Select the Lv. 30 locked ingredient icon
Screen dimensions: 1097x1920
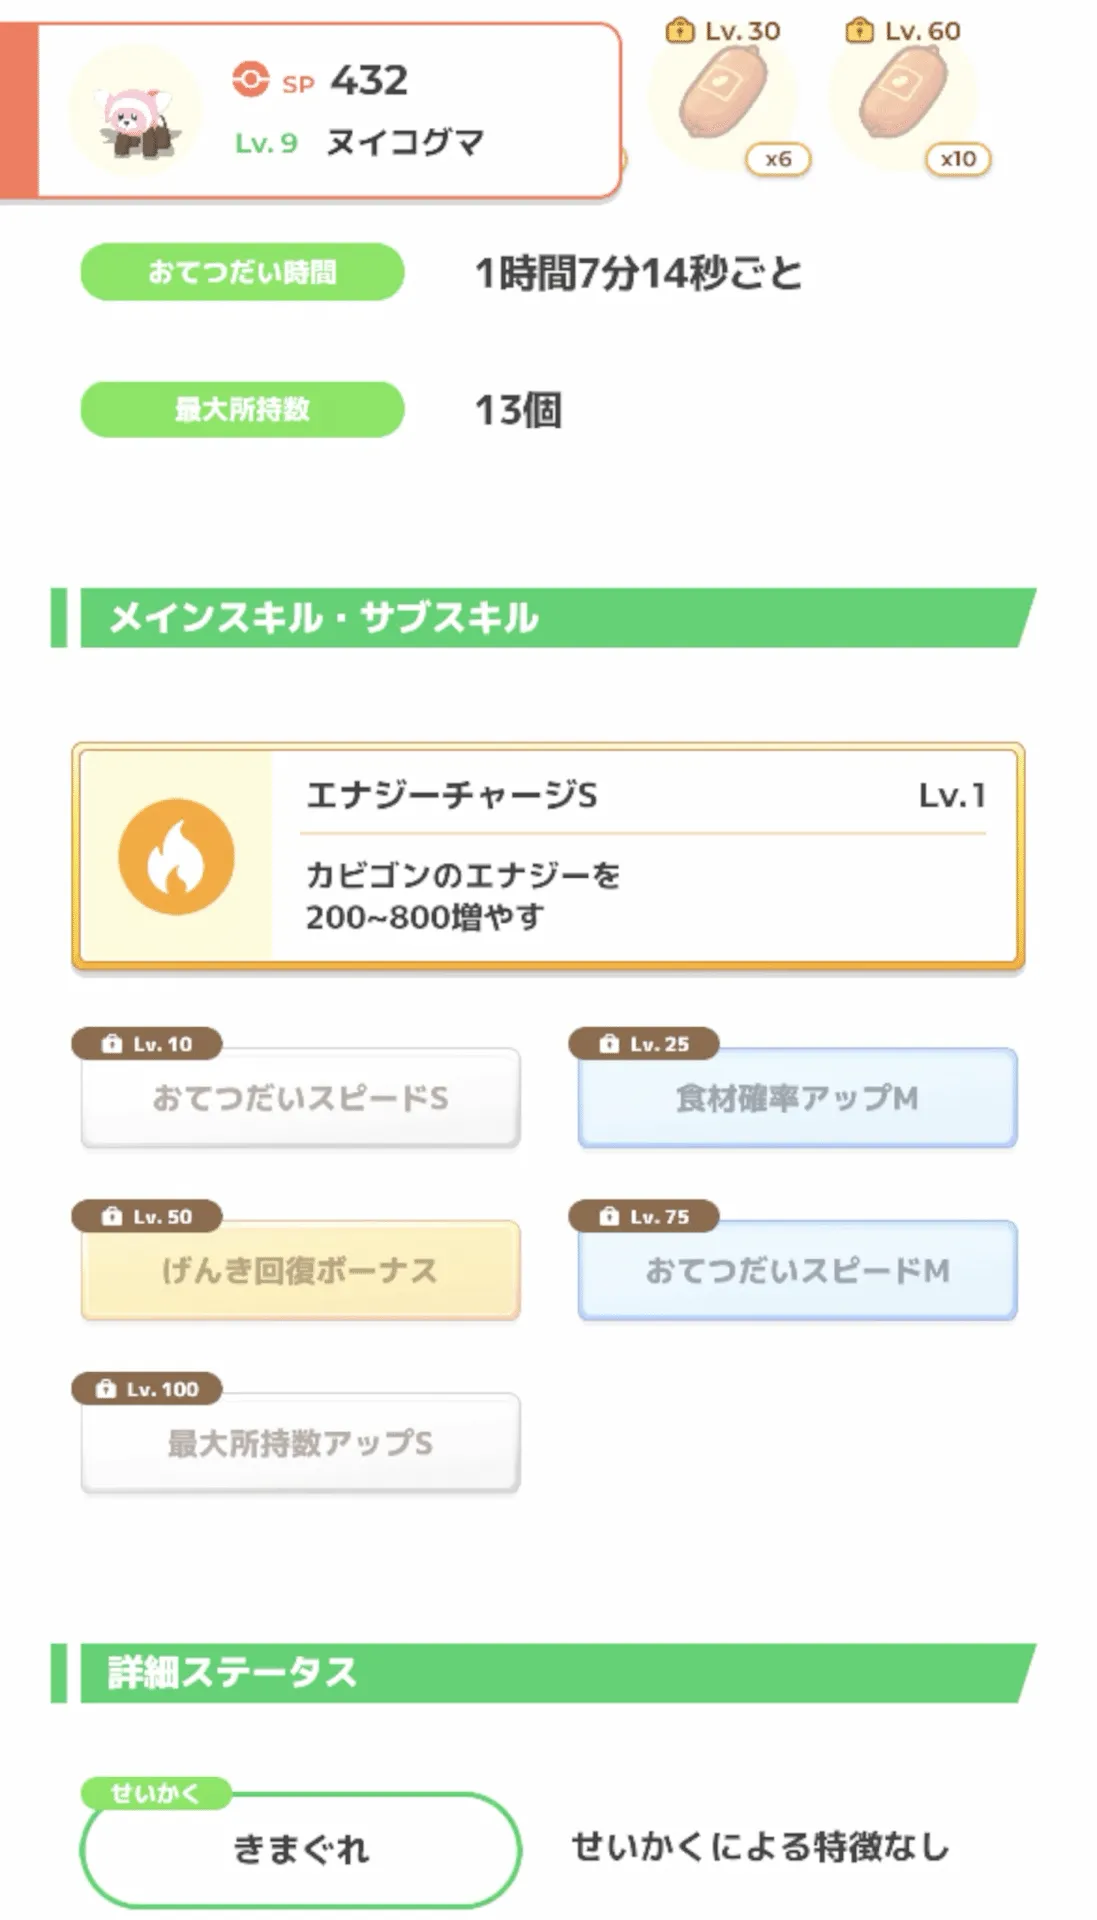pos(724,93)
